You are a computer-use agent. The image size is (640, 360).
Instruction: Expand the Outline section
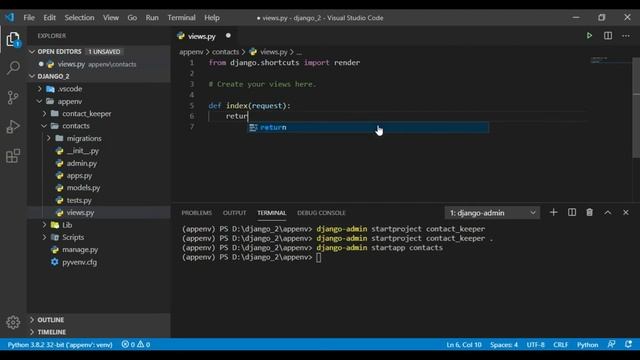click(x=99, y=320)
